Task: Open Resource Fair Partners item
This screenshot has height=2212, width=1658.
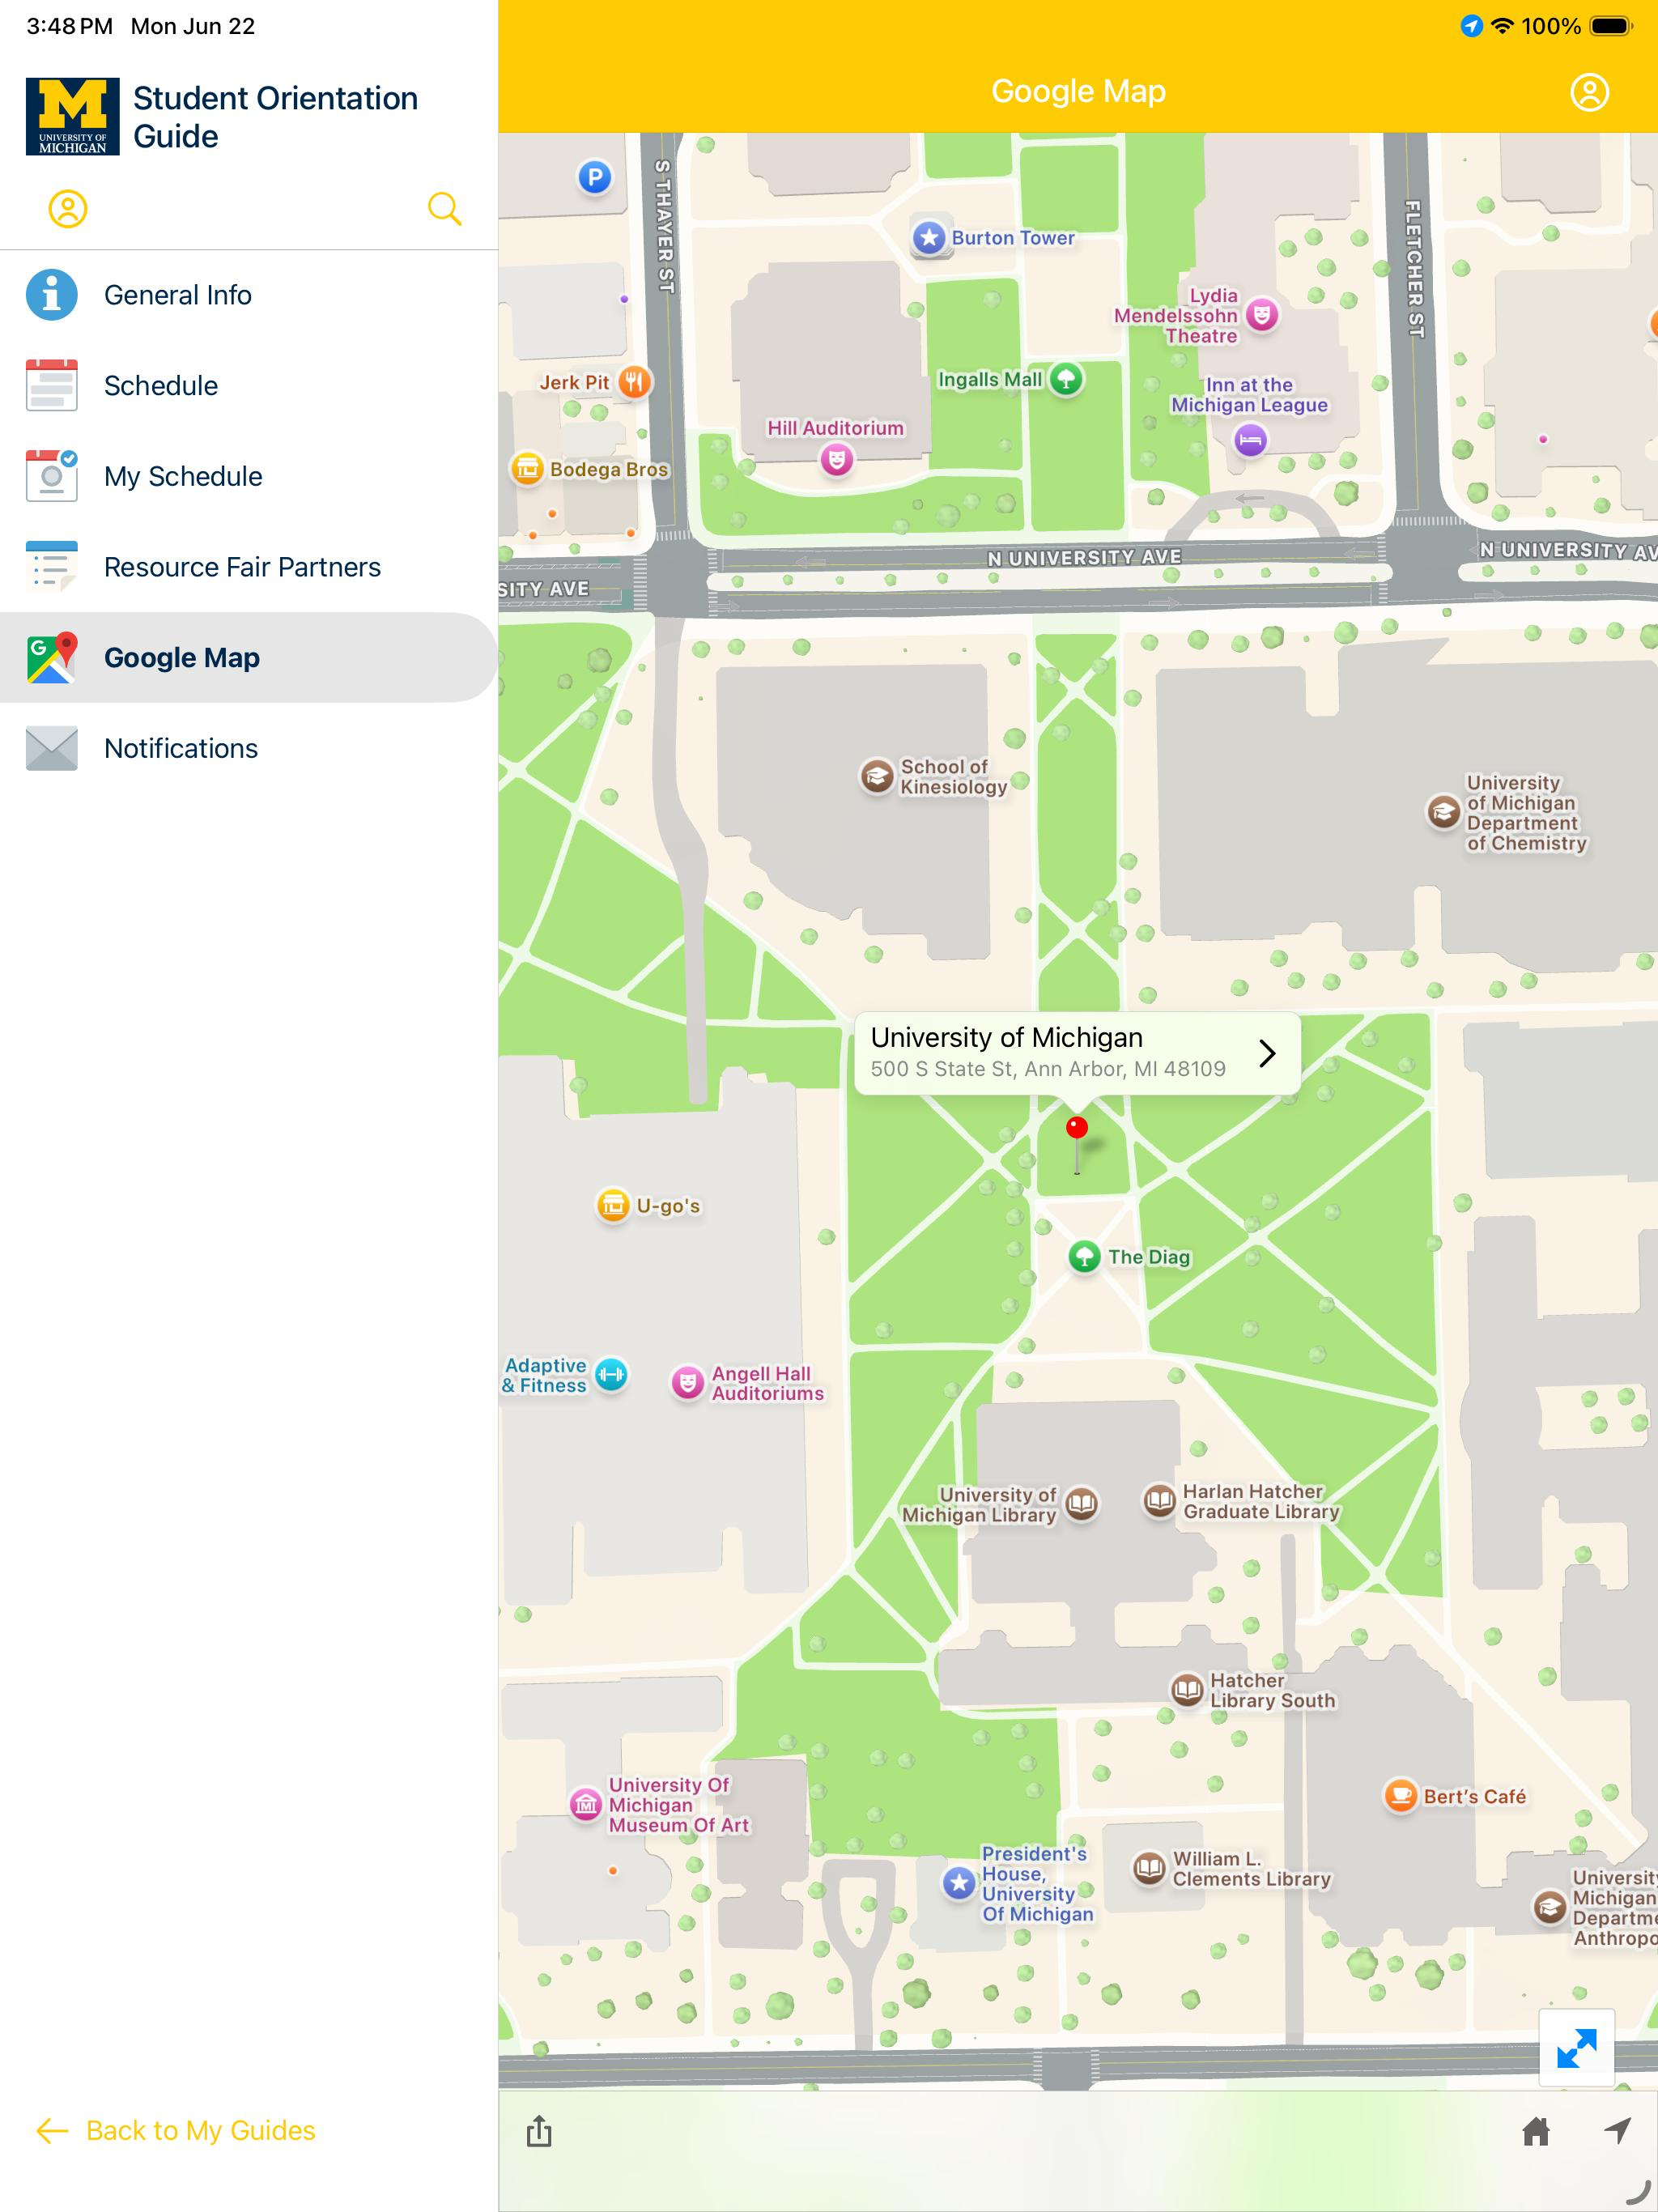Action: 249,567
